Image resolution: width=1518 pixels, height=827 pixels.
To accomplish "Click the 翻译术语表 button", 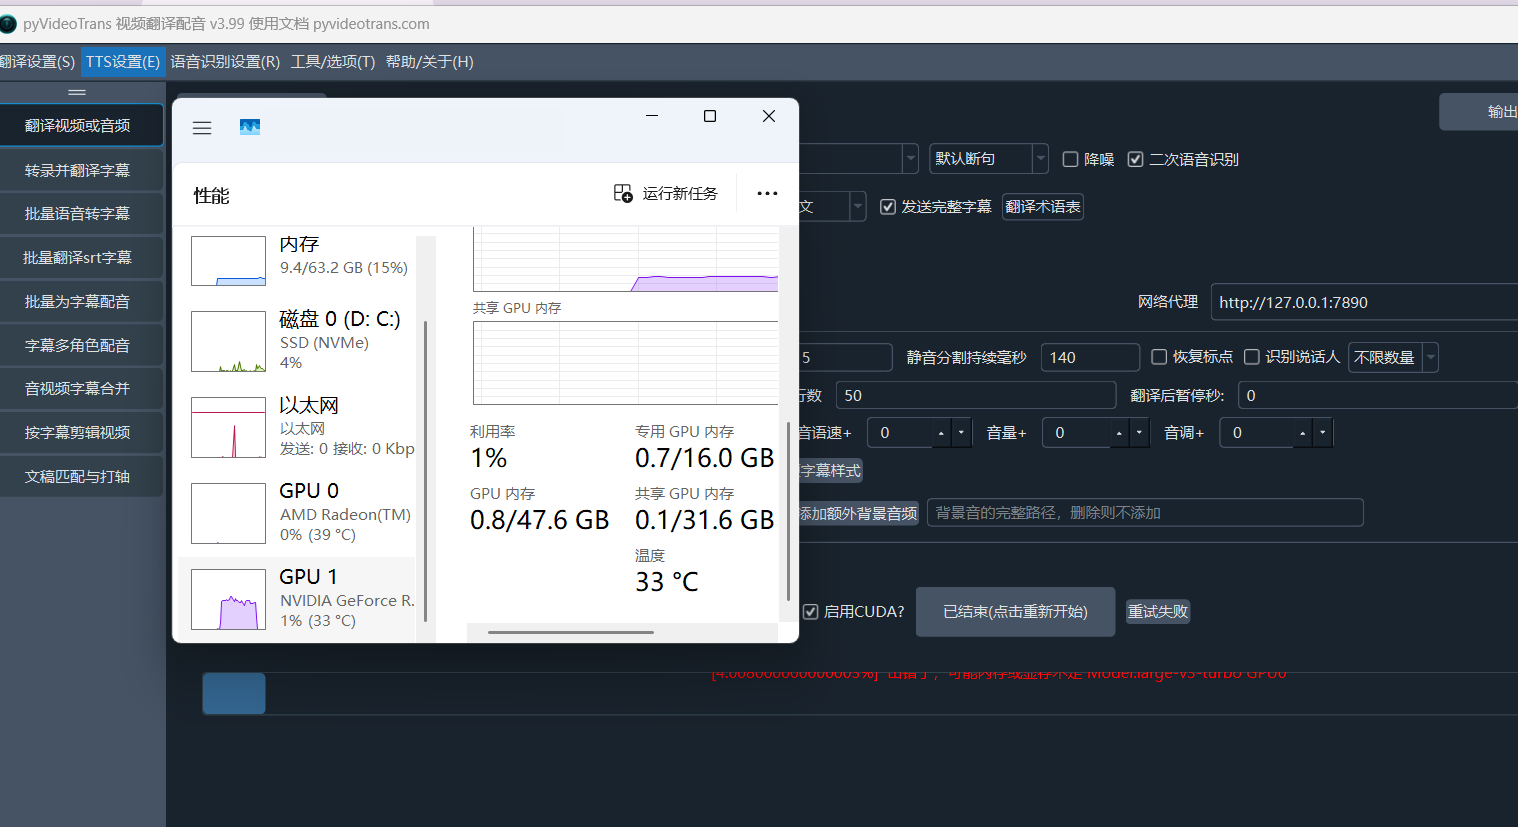I will coord(1042,207).
